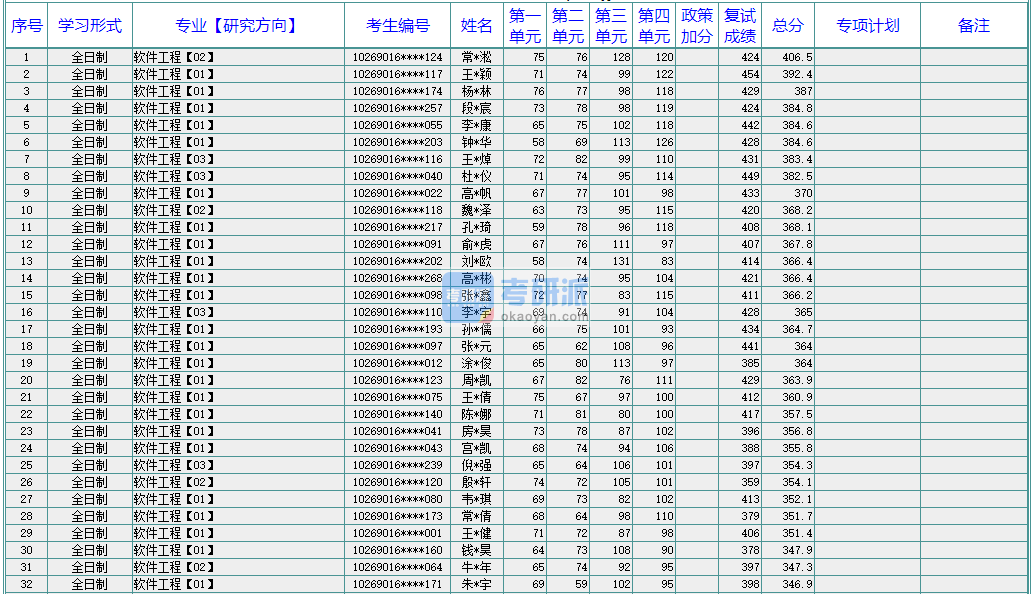The height and width of the screenshot is (594, 1033).
Task: Click the 姓名 column header
Action: 477,26
